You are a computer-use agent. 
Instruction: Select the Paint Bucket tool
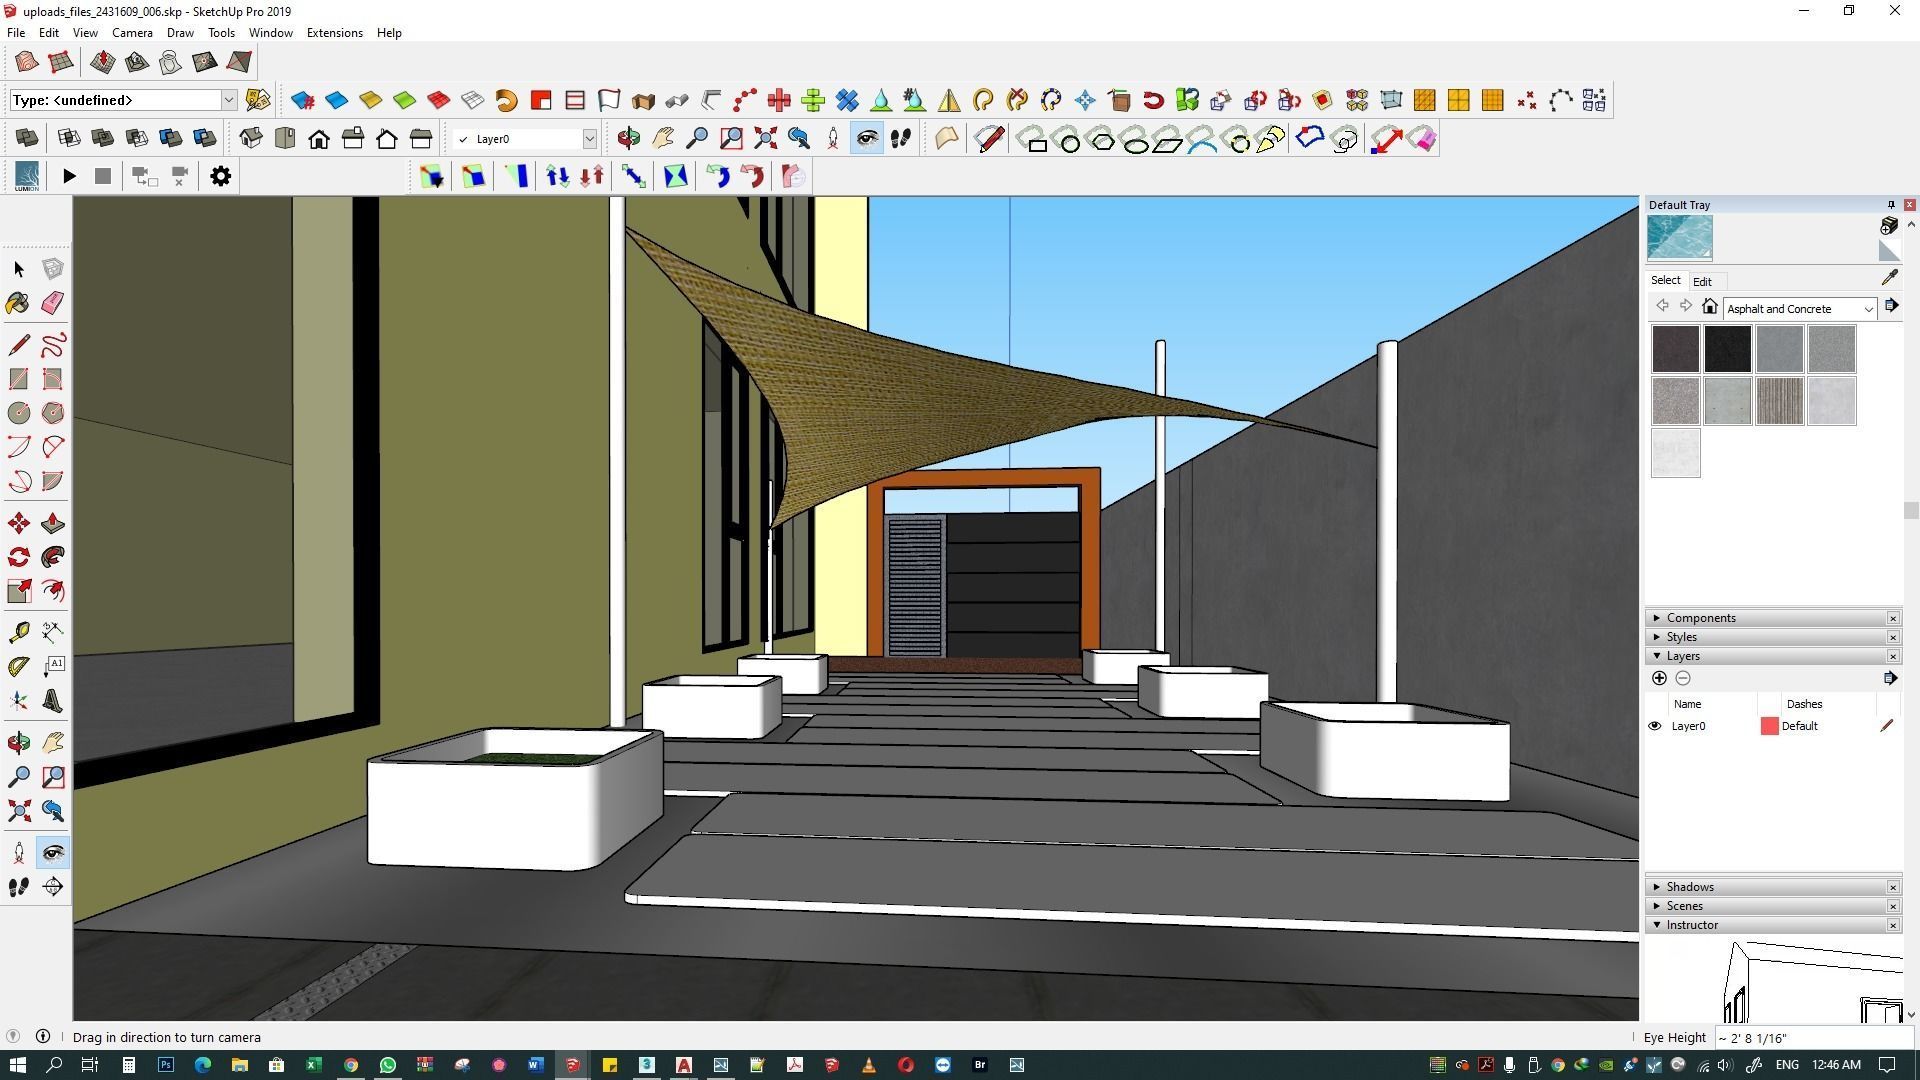click(18, 303)
